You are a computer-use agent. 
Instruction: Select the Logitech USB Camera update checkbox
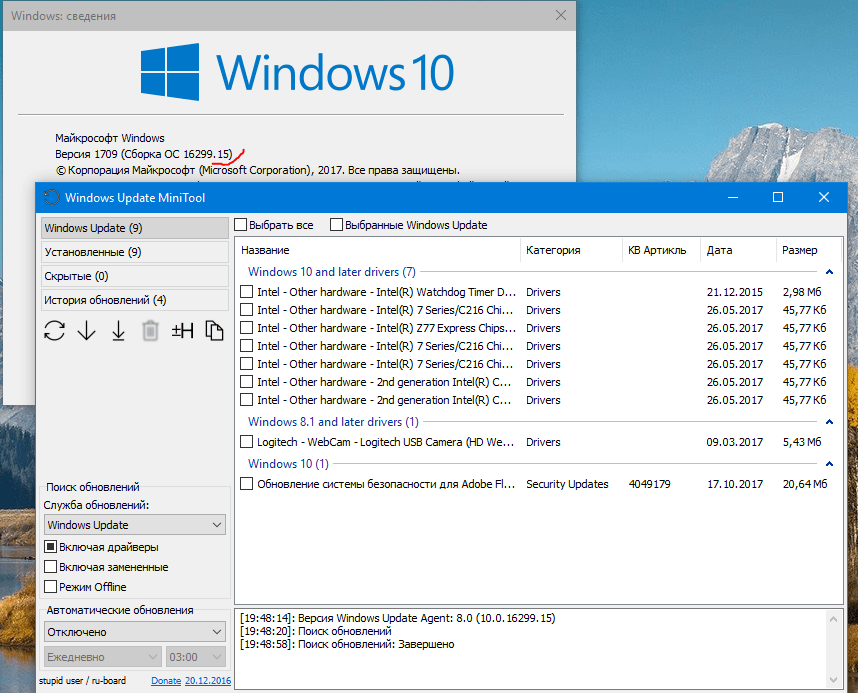click(247, 442)
